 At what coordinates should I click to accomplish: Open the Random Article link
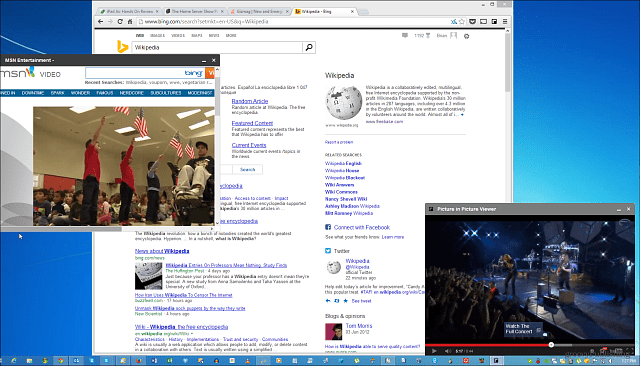[250, 101]
